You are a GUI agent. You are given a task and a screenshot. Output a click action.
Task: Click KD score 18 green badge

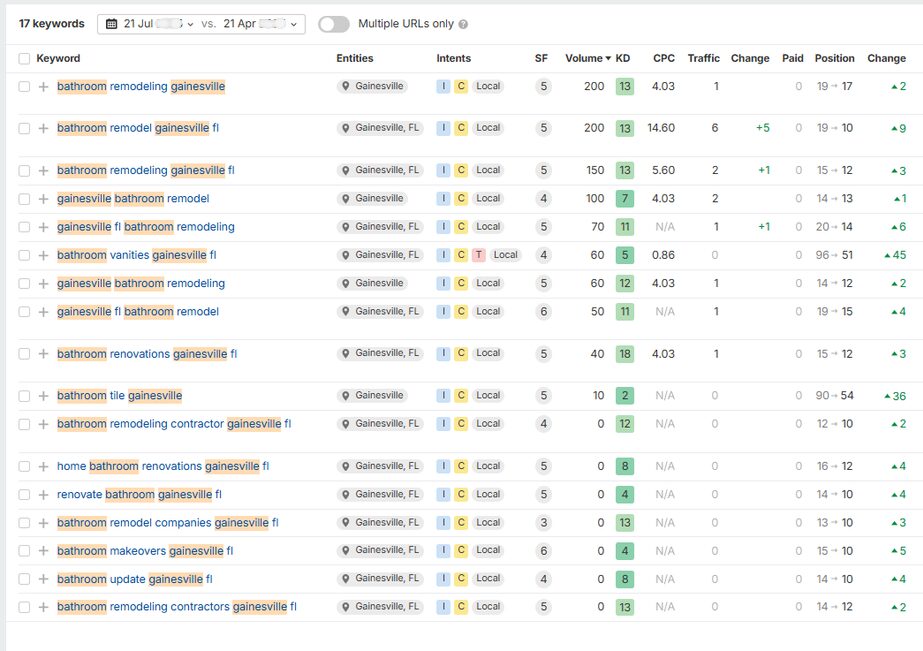coord(625,354)
